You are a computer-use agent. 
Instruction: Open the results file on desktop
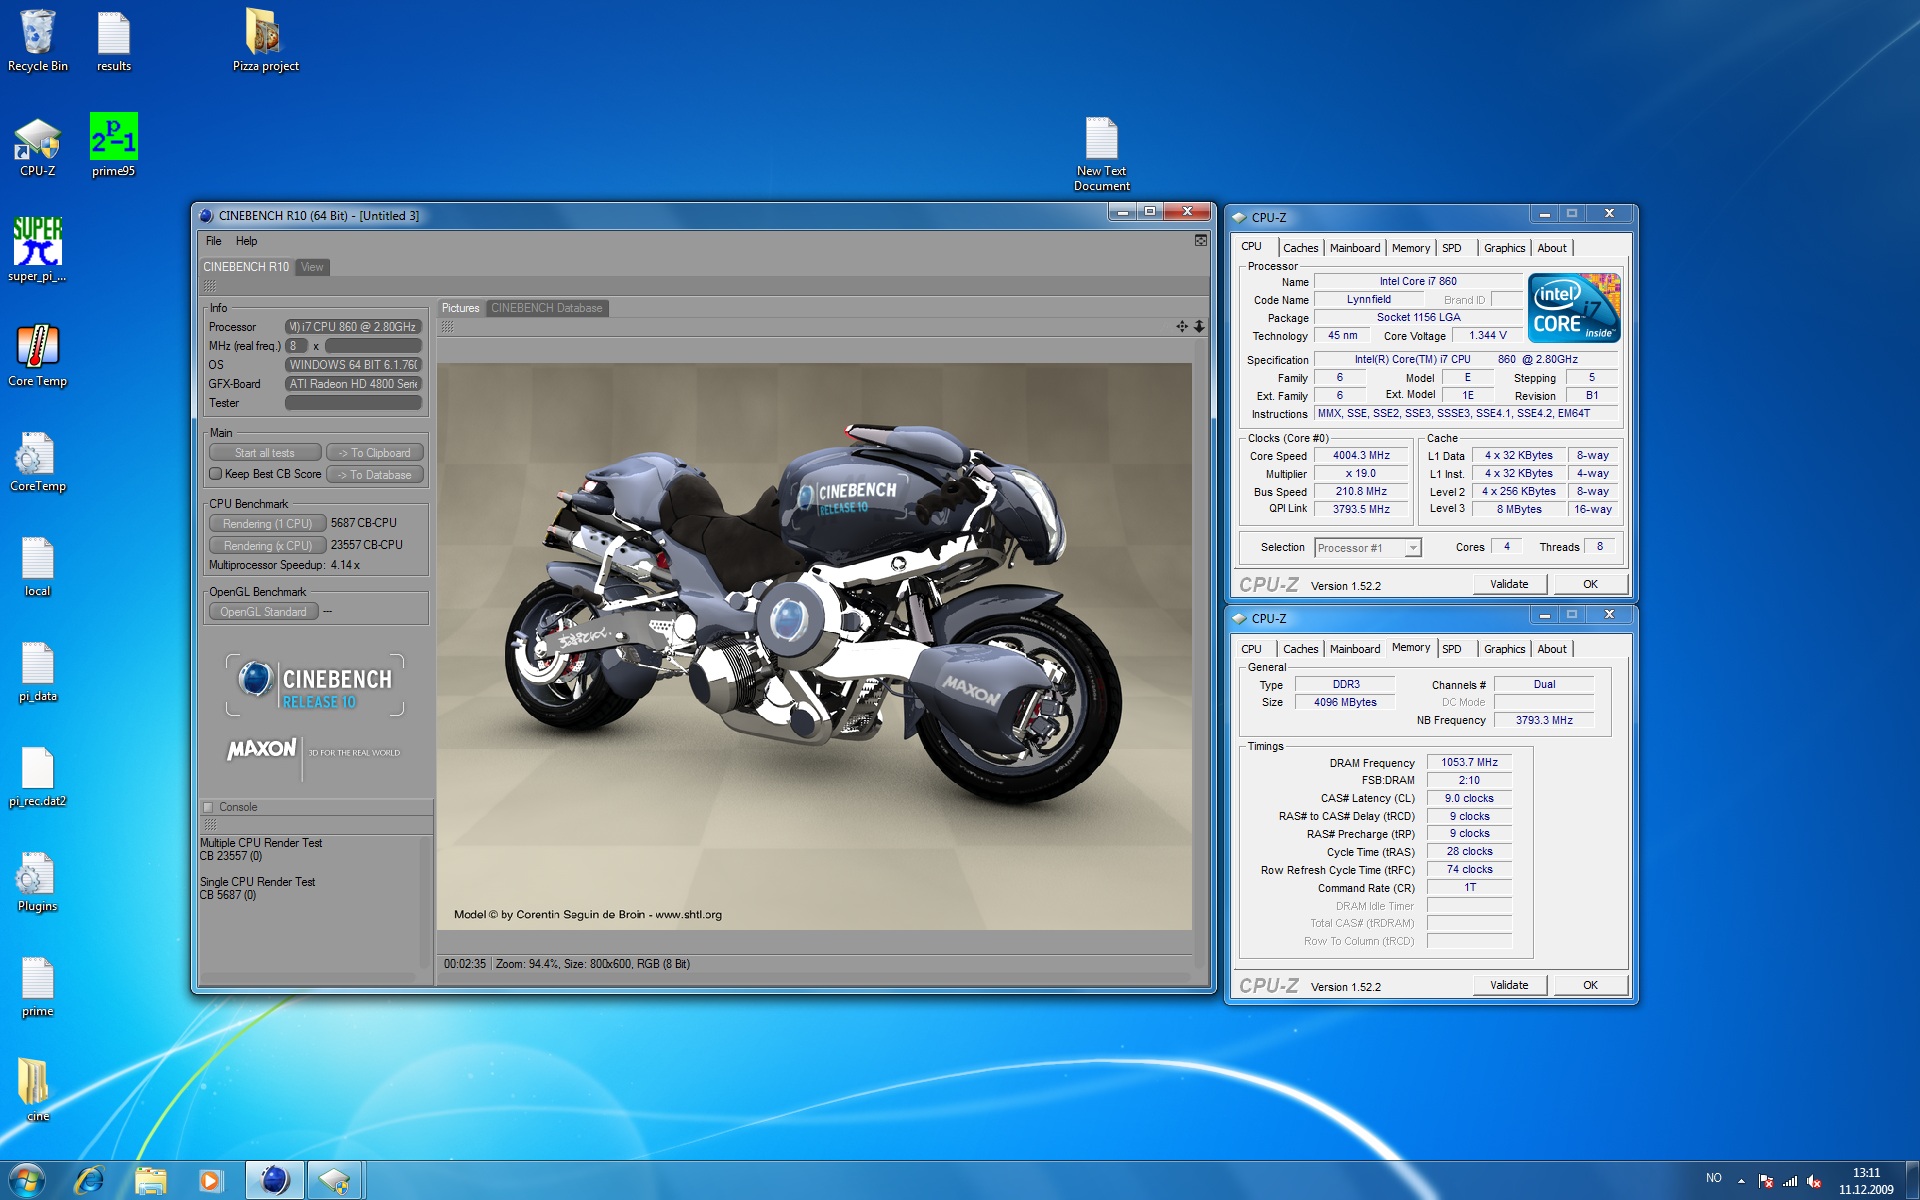[113, 40]
